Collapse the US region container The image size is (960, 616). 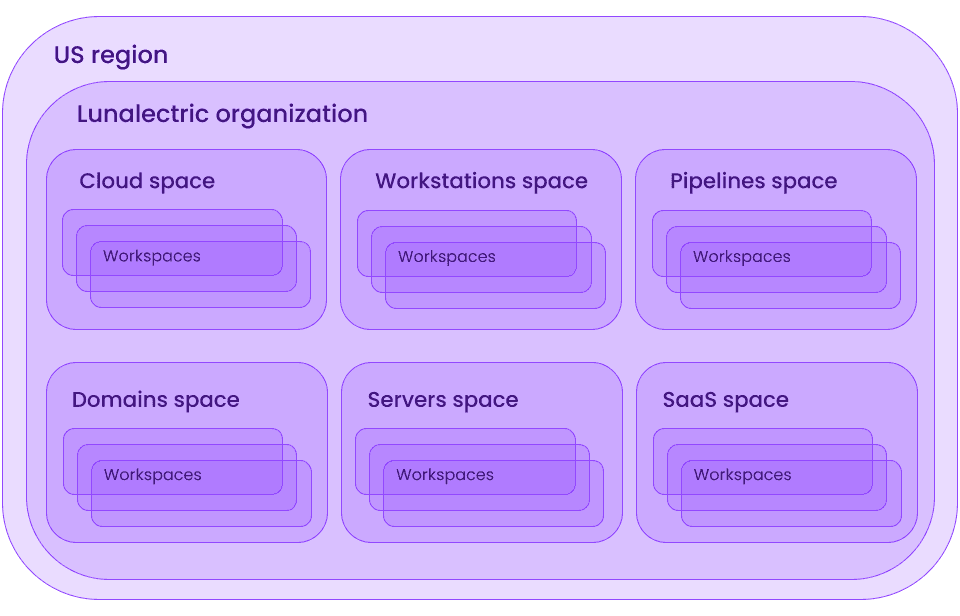112,55
